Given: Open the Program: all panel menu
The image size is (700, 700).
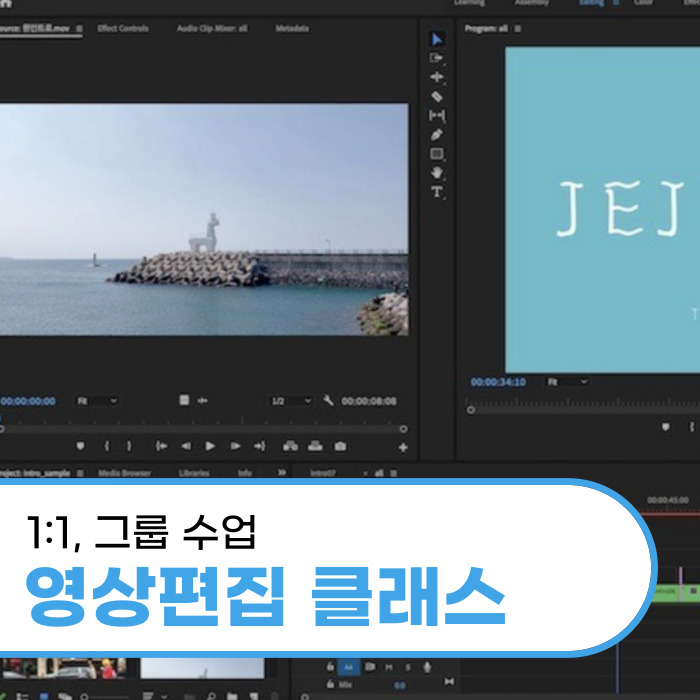Looking at the screenshot, I should (518, 29).
